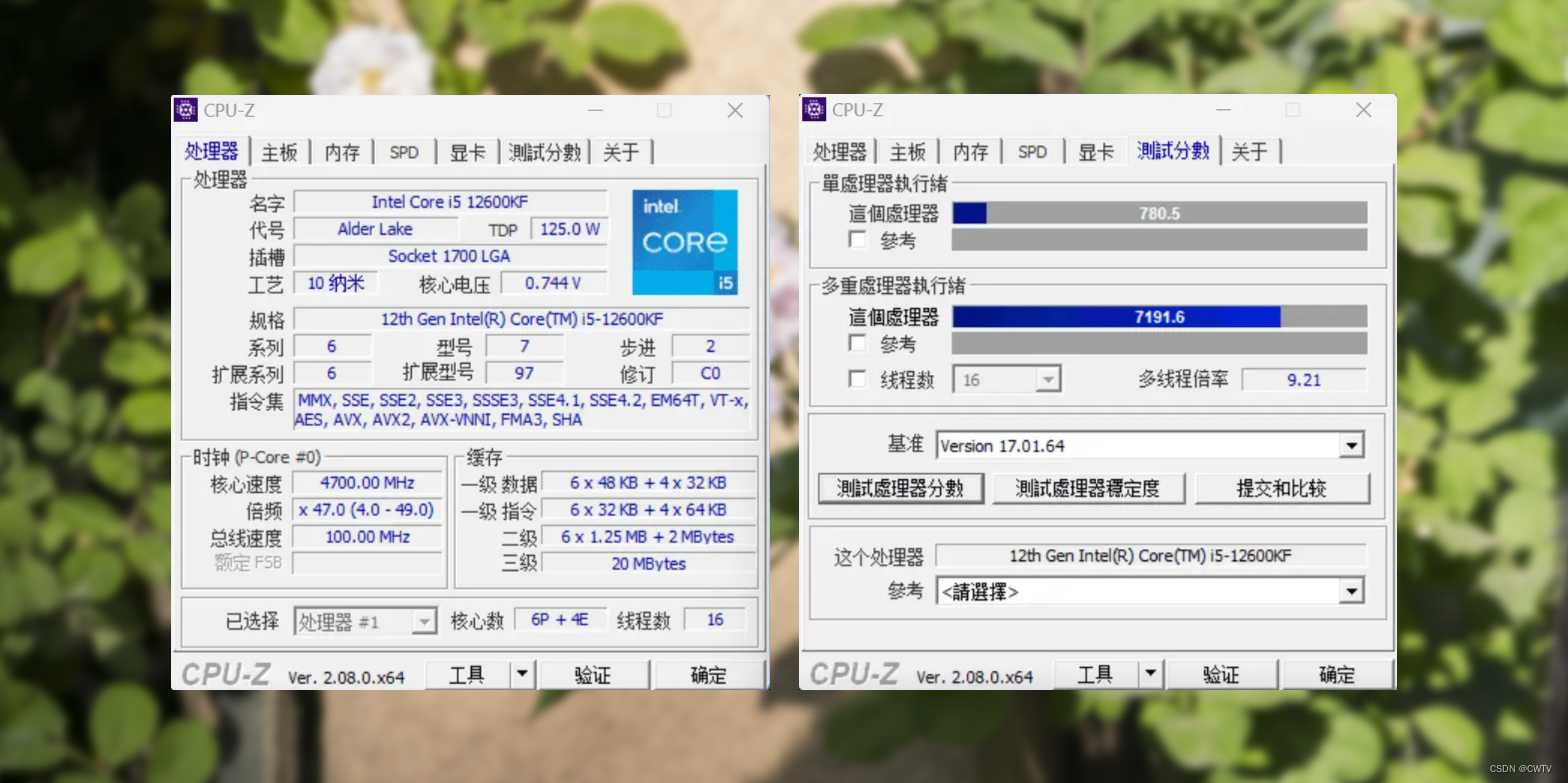Click the empty single-thread reference bar
This screenshot has width=1568, height=783.
1159,240
